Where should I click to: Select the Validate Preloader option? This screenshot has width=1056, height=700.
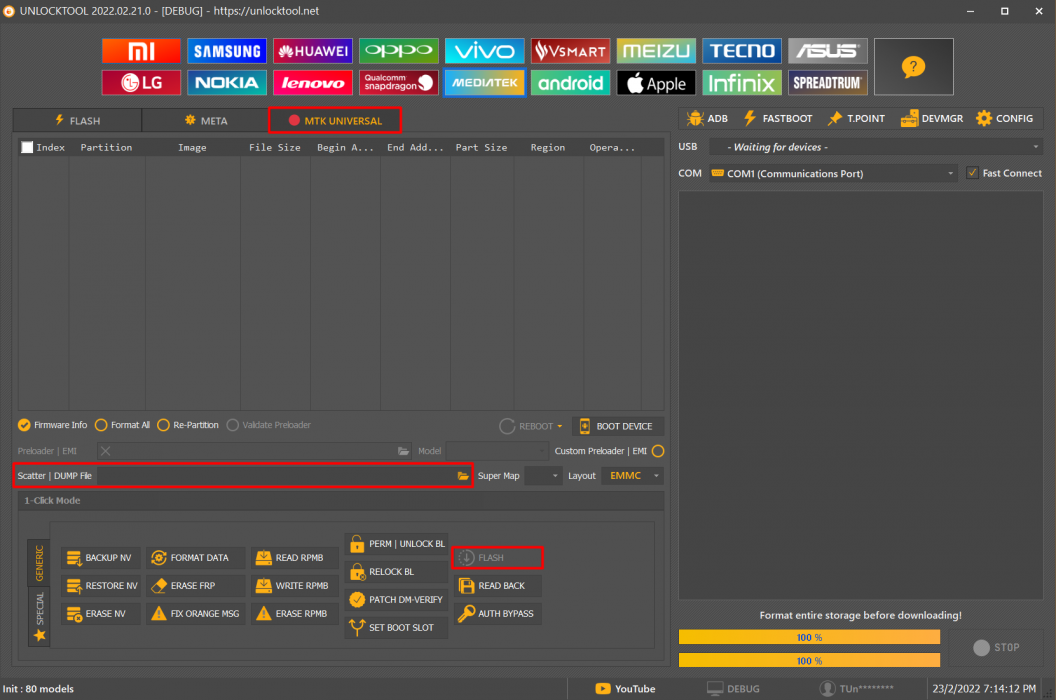(x=269, y=425)
